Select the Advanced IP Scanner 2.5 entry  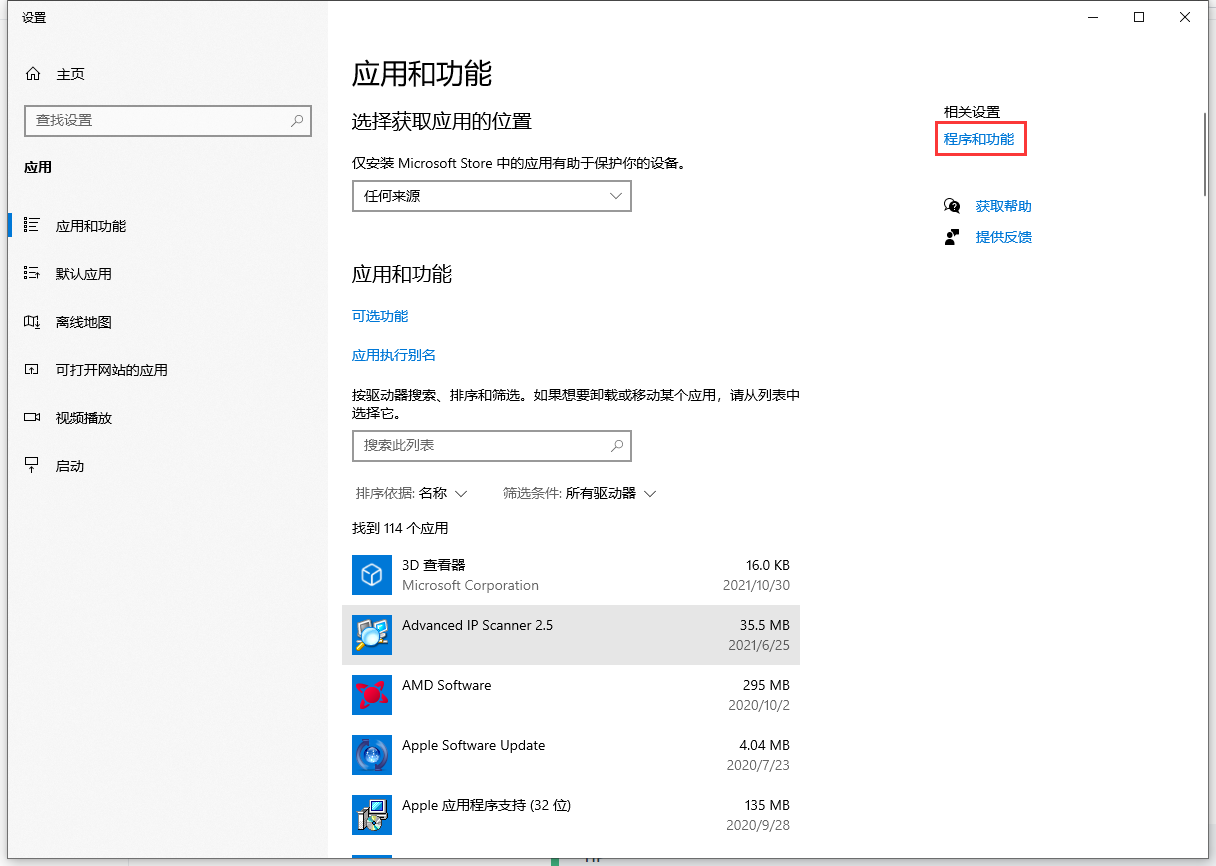(x=571, y=635)
